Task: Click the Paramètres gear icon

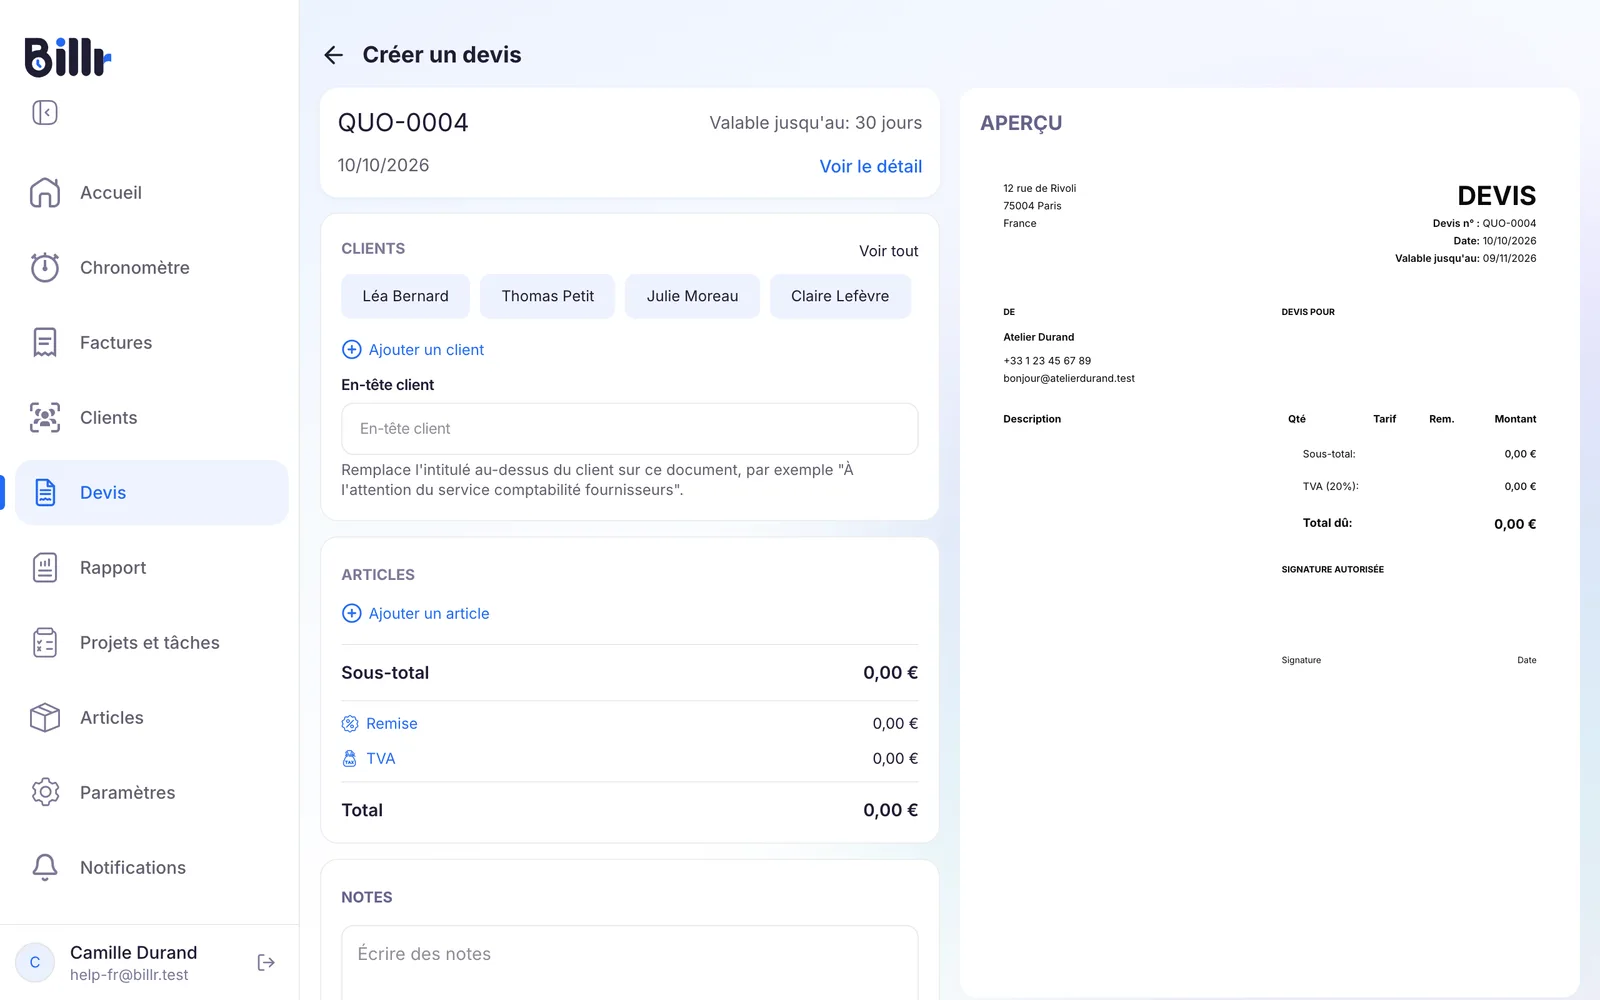Action: pyautogui.click(x=45, y=792)
